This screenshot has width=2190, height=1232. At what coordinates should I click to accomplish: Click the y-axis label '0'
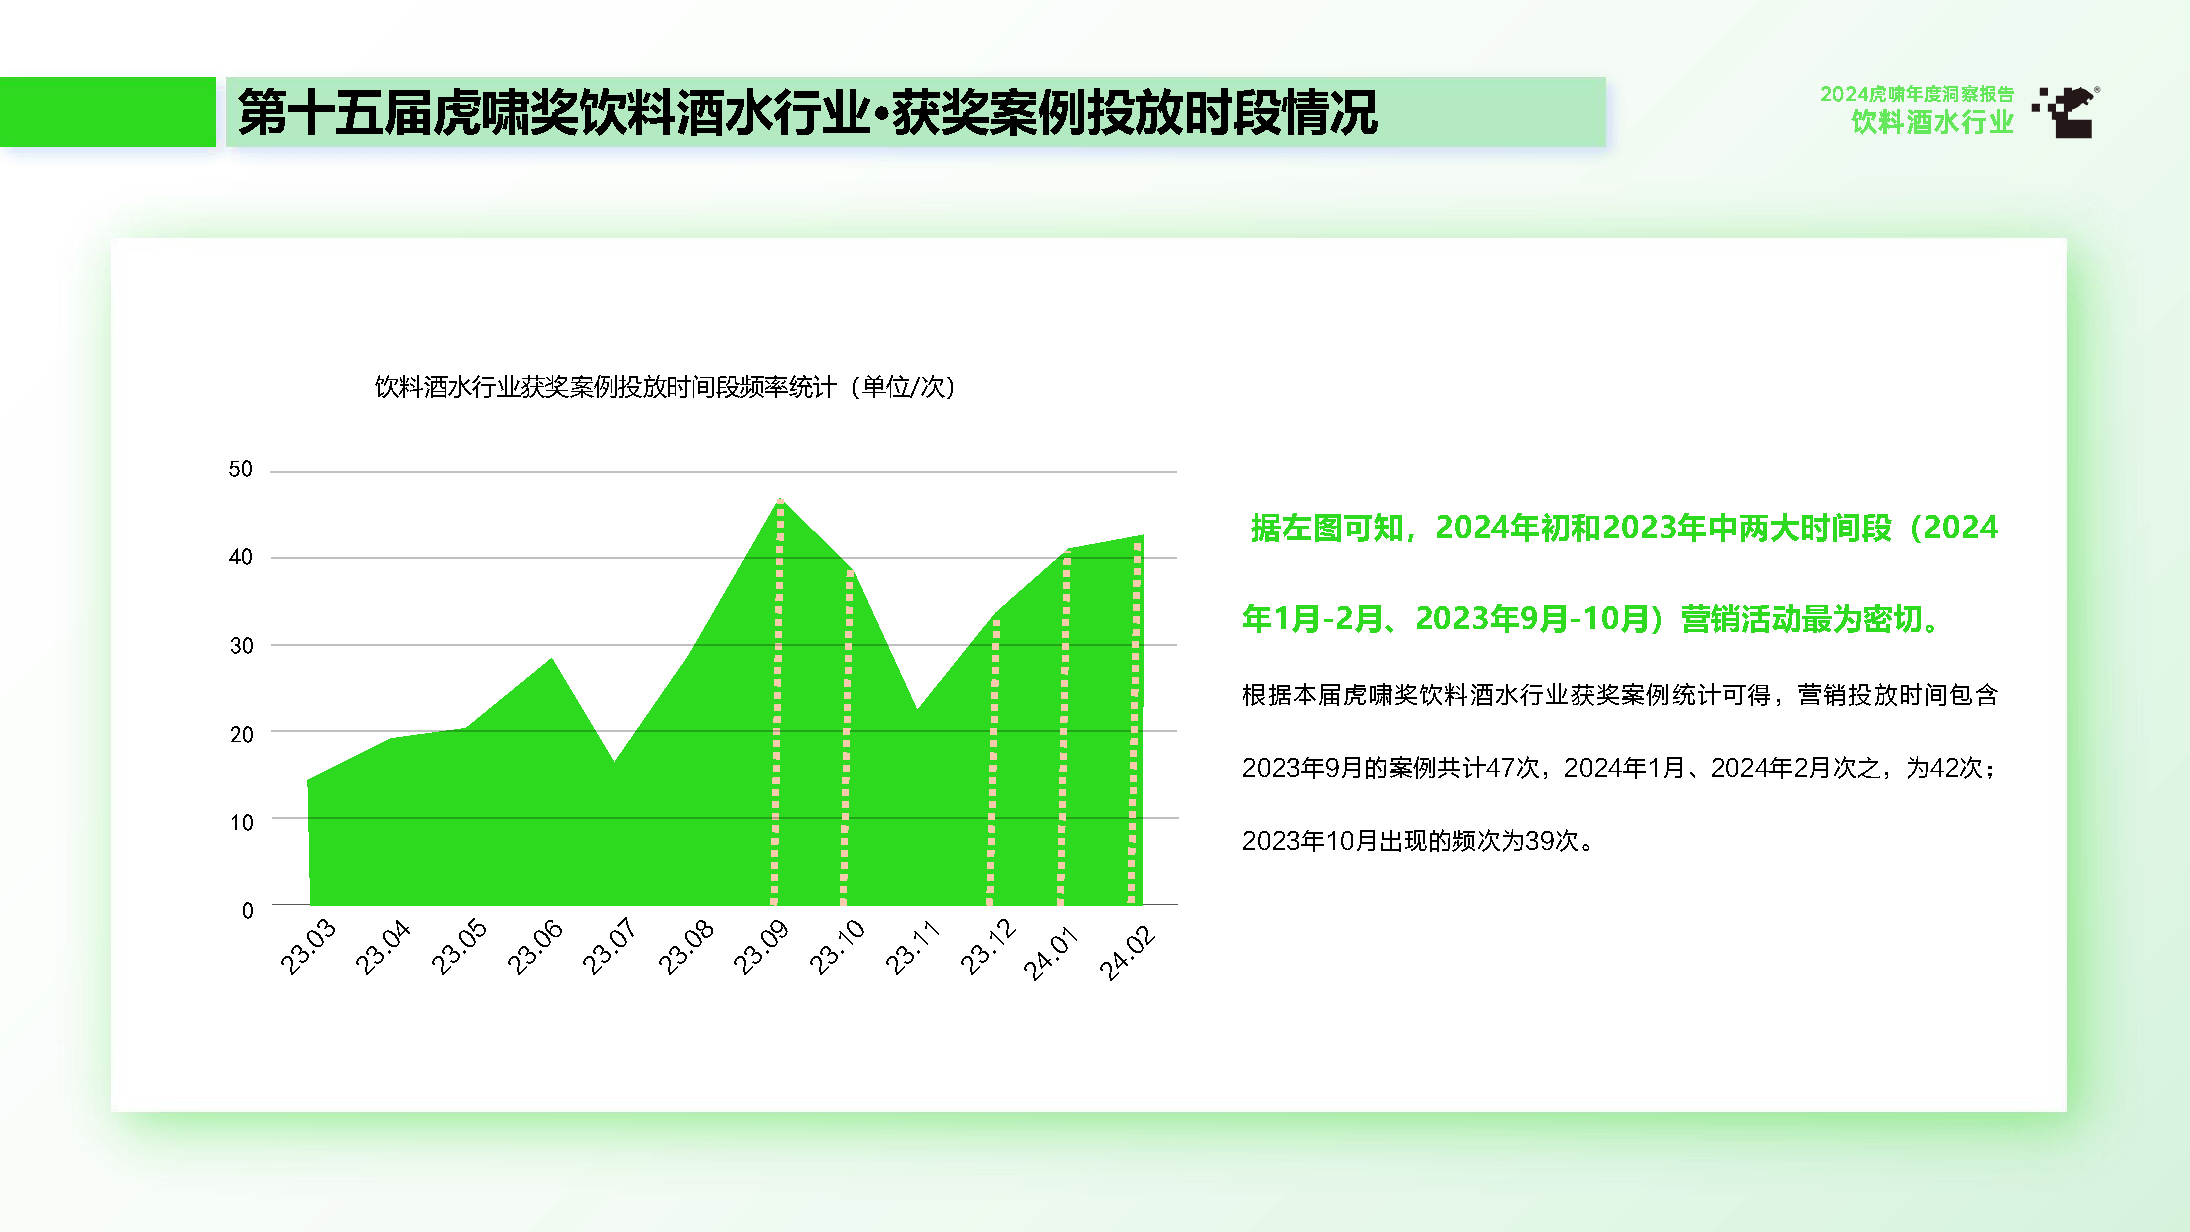point(247,910)
